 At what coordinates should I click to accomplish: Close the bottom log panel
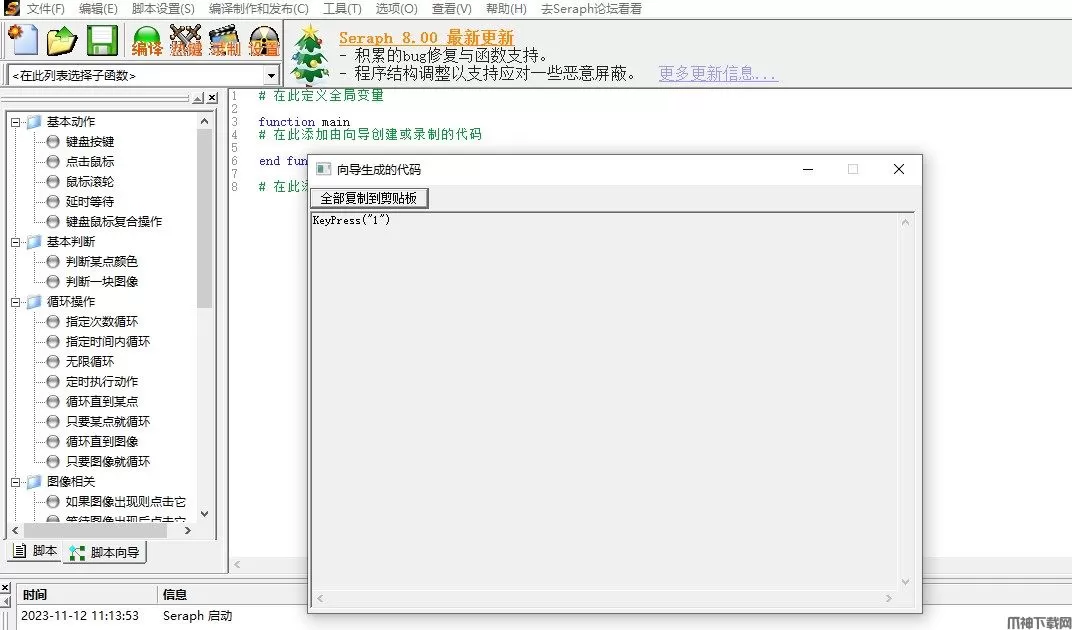(5, 588)
